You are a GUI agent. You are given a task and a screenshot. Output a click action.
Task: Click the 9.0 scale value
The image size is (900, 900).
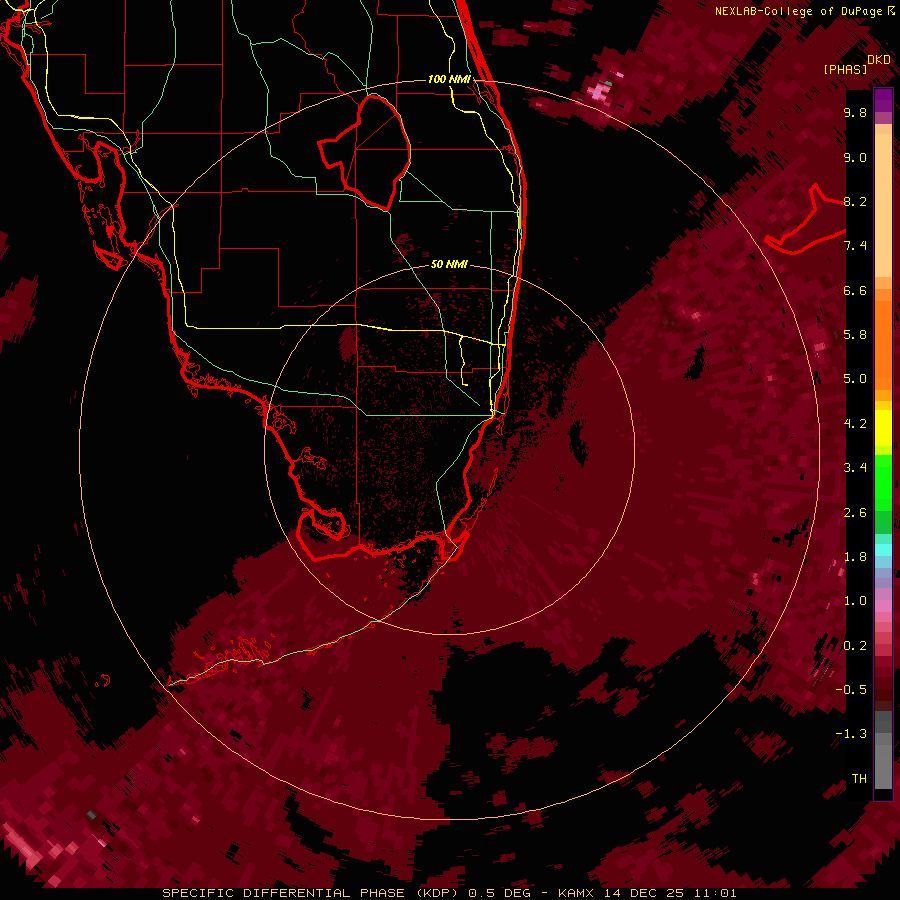point(855,157)
